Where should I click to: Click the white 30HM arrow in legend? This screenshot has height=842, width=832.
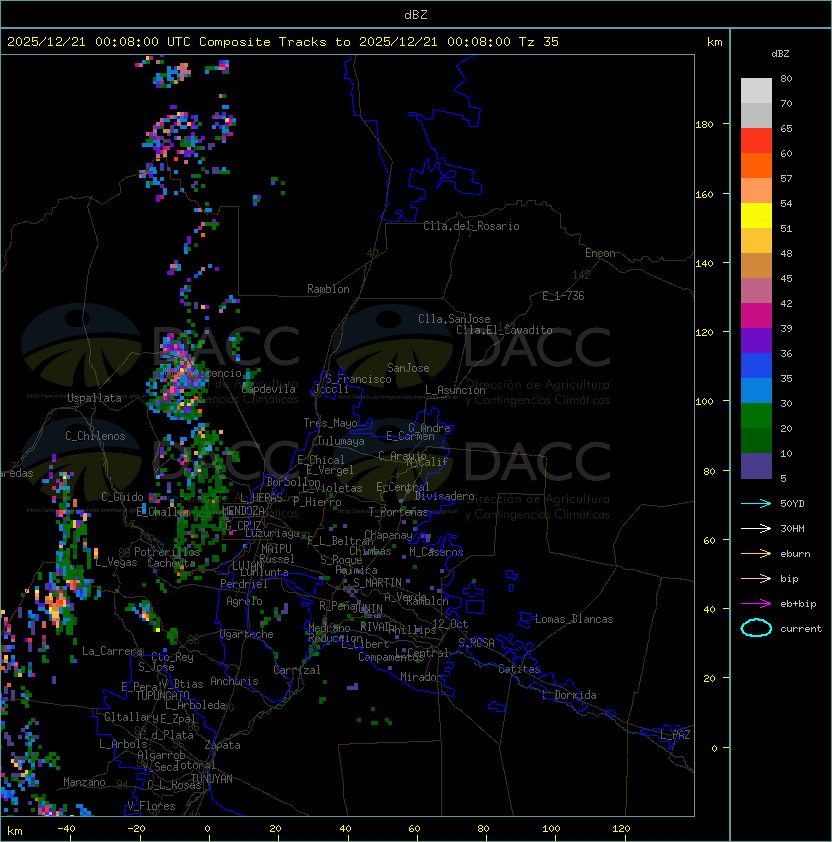pyautogui.click(x=756, y=528)
